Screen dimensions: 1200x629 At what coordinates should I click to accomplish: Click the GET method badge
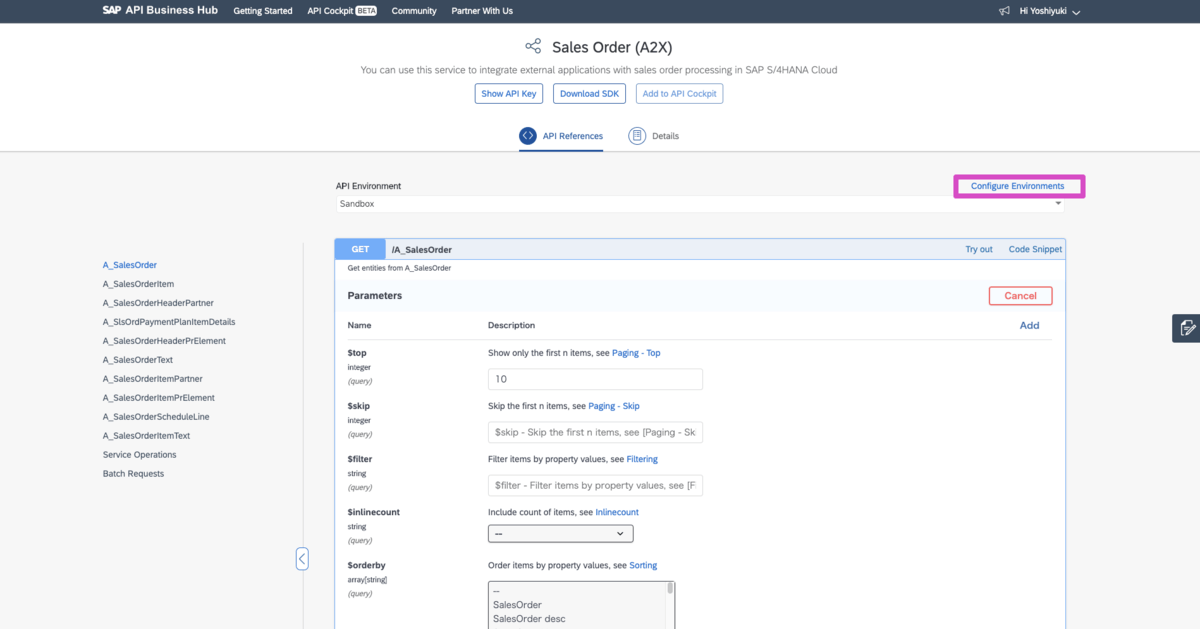pos(360,249)
